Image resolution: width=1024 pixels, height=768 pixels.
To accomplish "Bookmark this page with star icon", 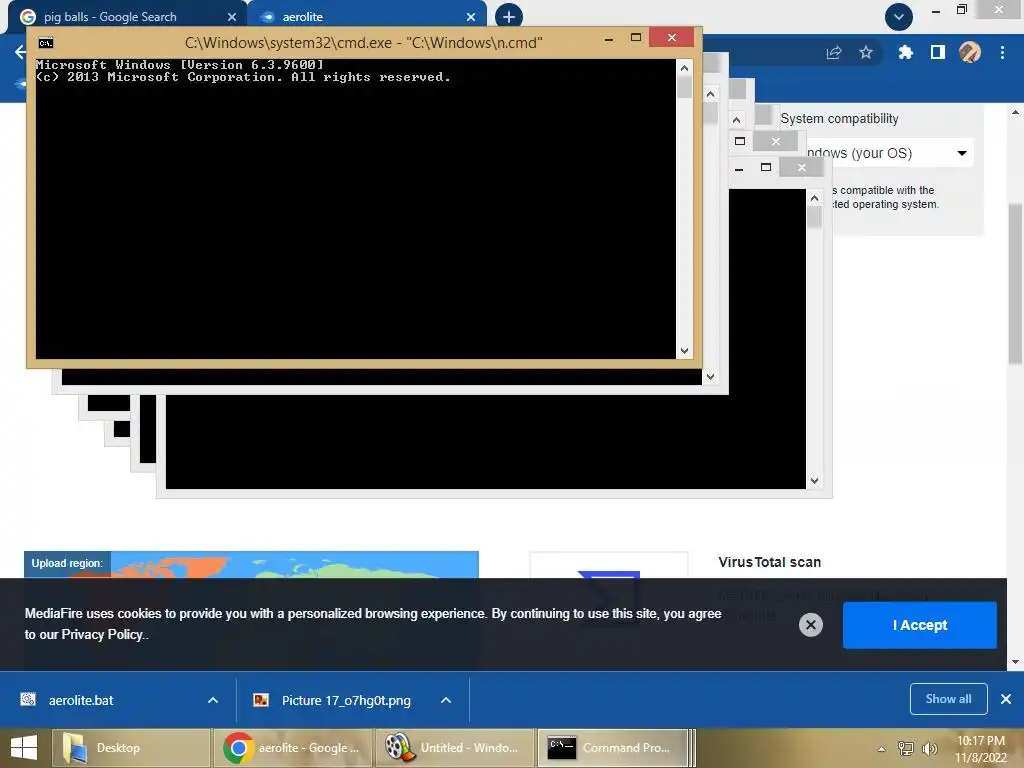I will click(x=866, y=52).
